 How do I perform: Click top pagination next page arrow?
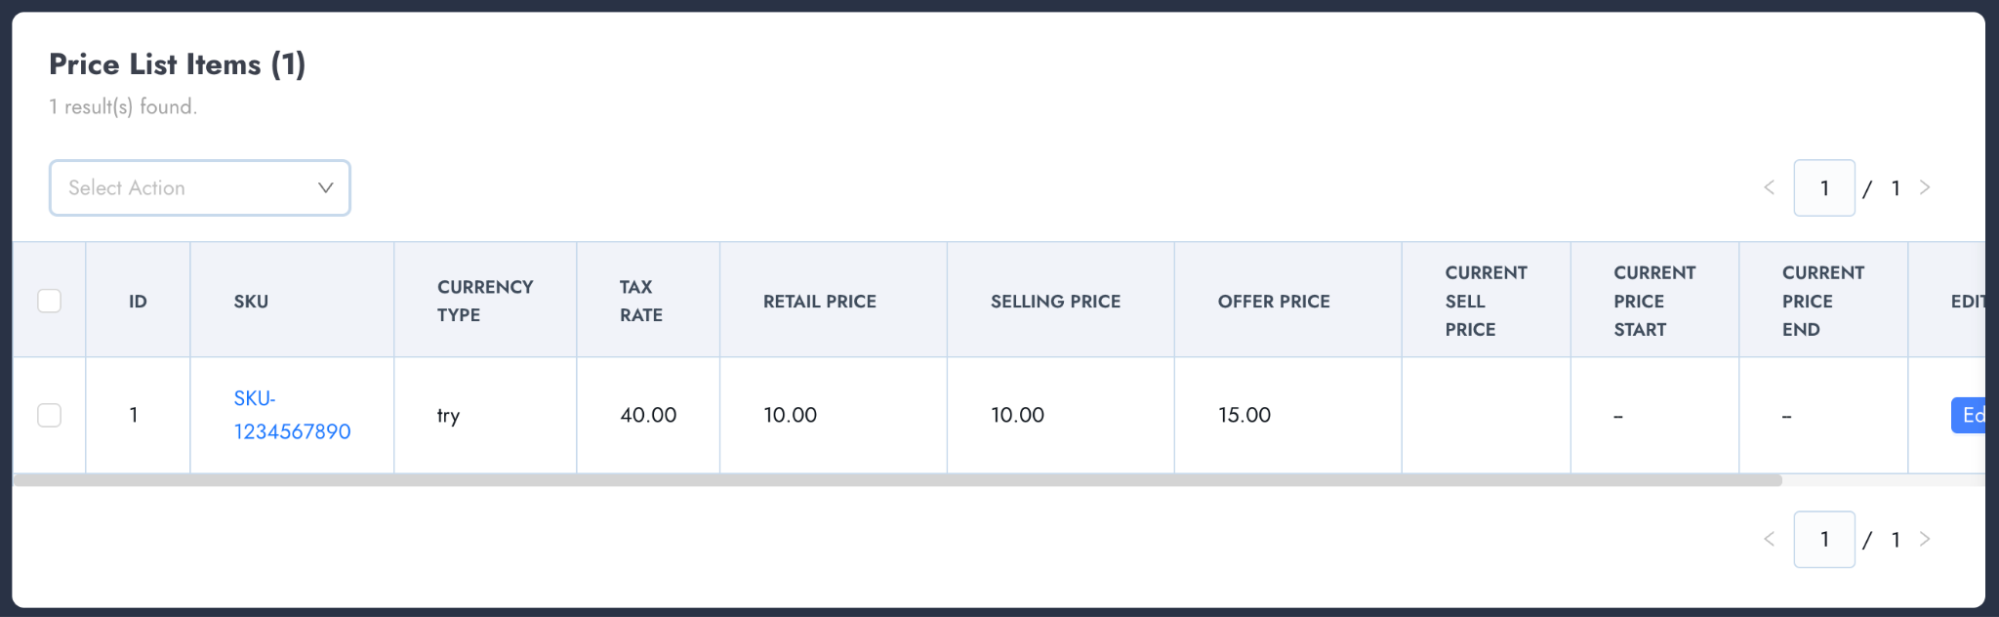(1925, 188)
